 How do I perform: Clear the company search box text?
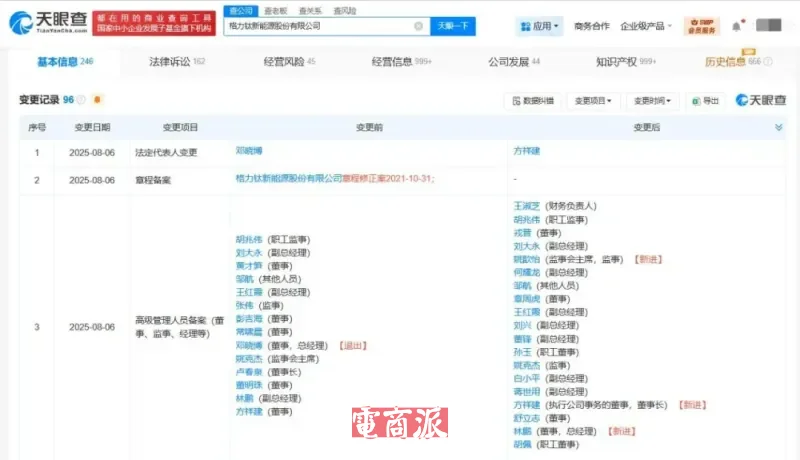418,26
